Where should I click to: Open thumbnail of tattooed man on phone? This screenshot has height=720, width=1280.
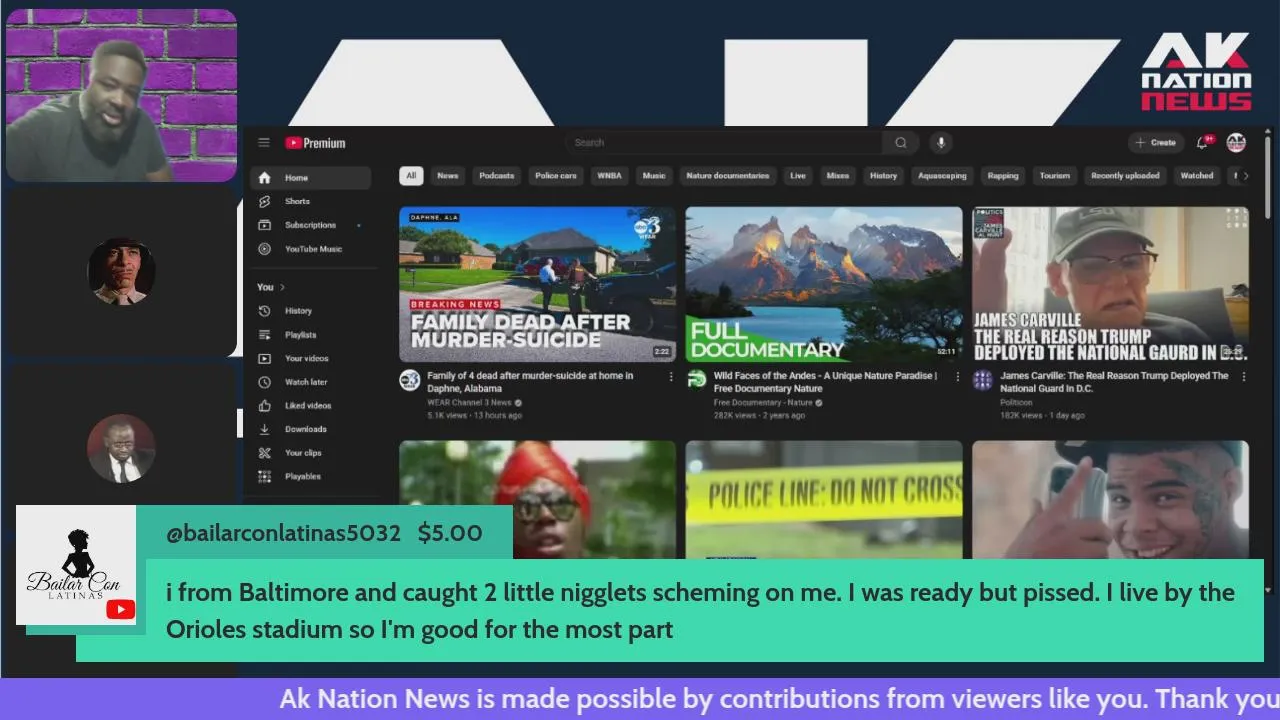pyautogui.click(x=1110, y=500)
